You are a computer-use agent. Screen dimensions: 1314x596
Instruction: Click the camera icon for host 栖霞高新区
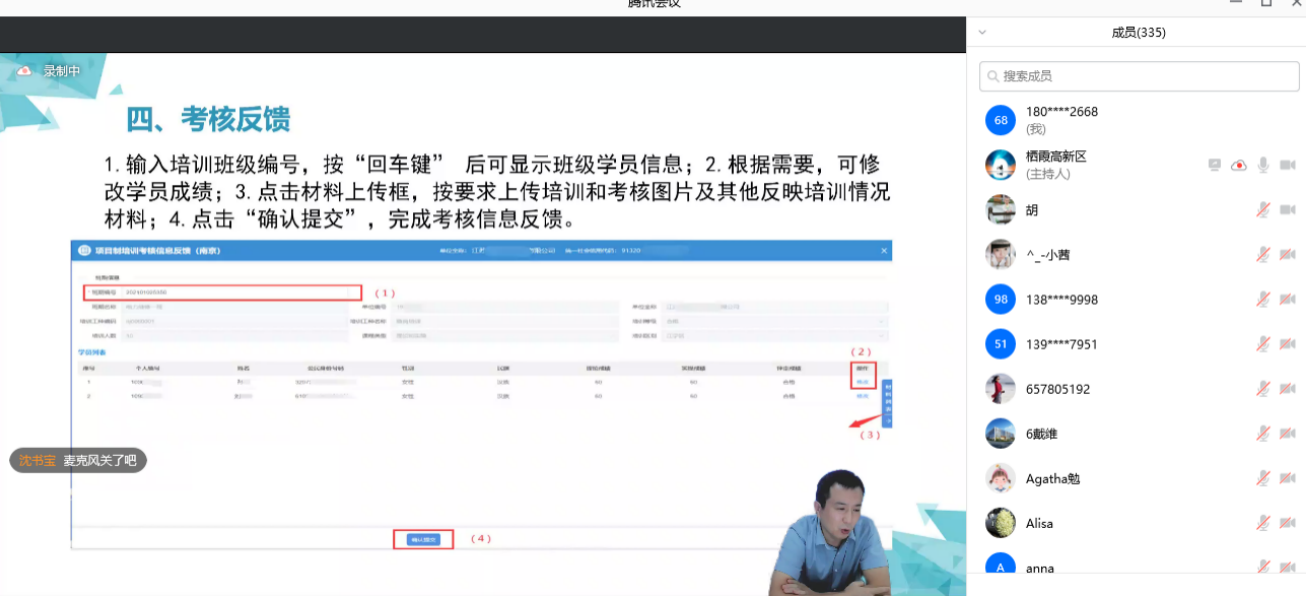[x=1288, y=165]
